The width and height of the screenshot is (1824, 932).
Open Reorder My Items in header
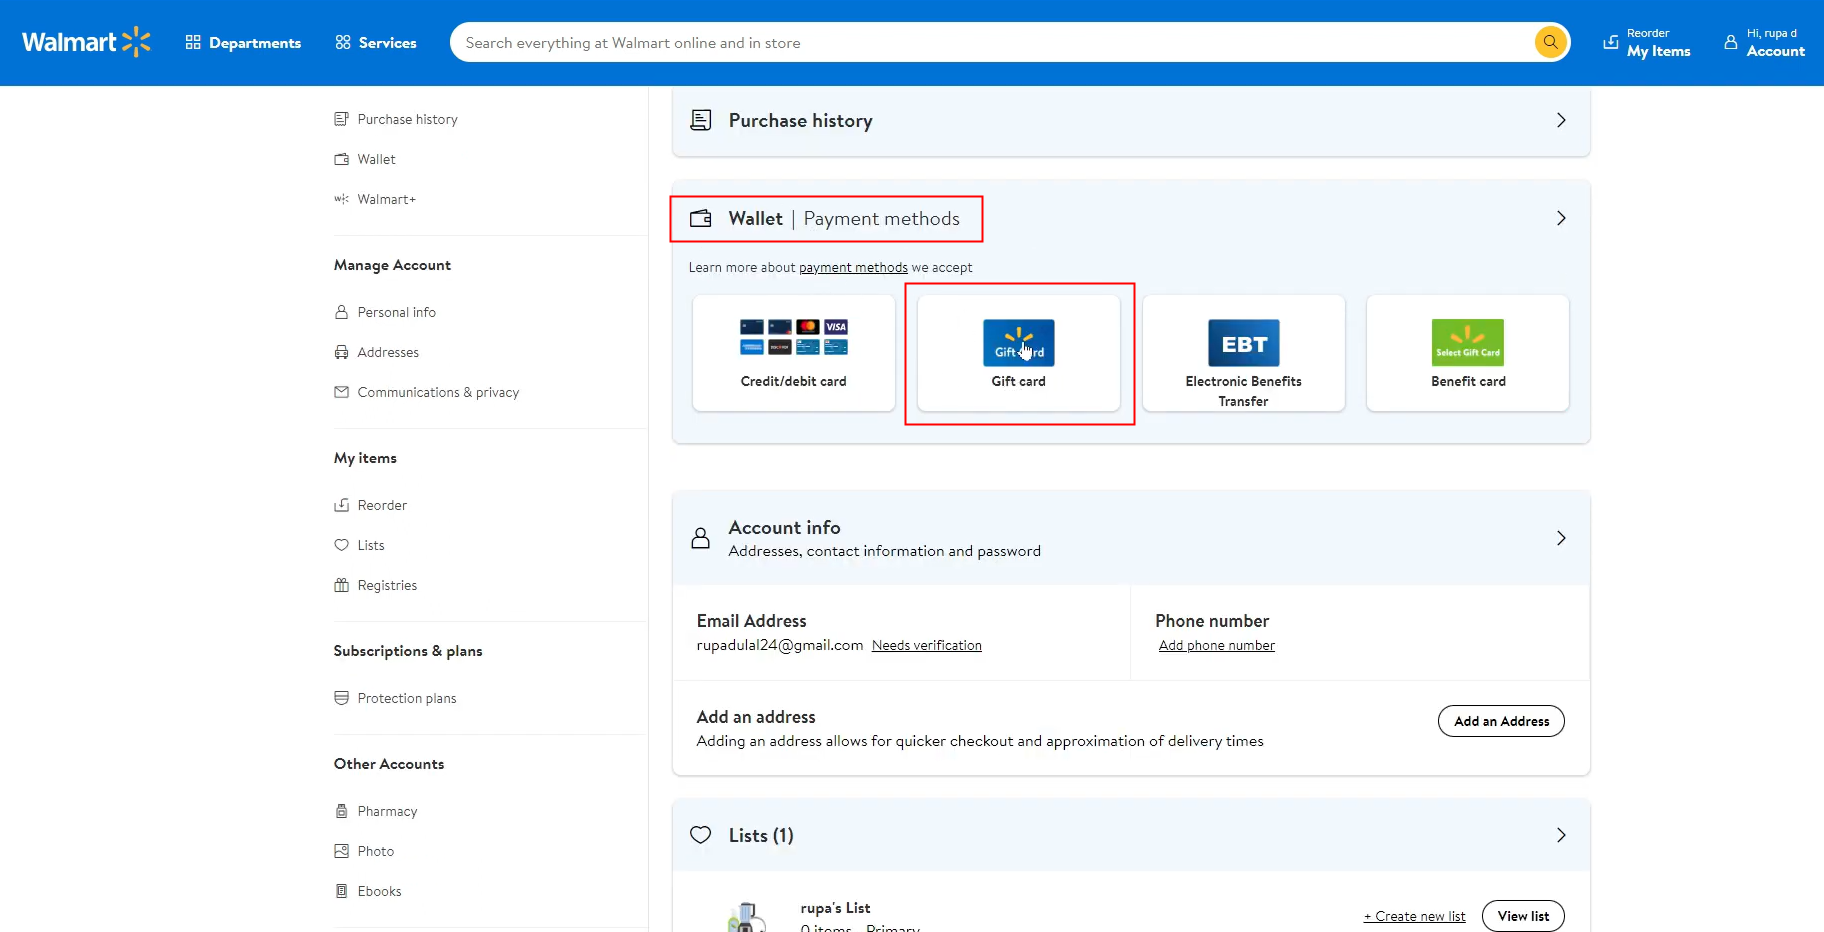1647,43
